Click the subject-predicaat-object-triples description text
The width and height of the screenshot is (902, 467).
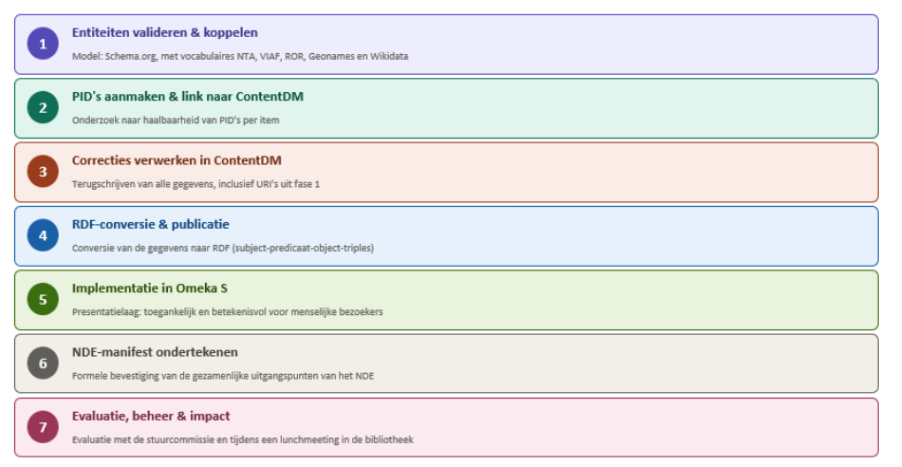(223, 248)
